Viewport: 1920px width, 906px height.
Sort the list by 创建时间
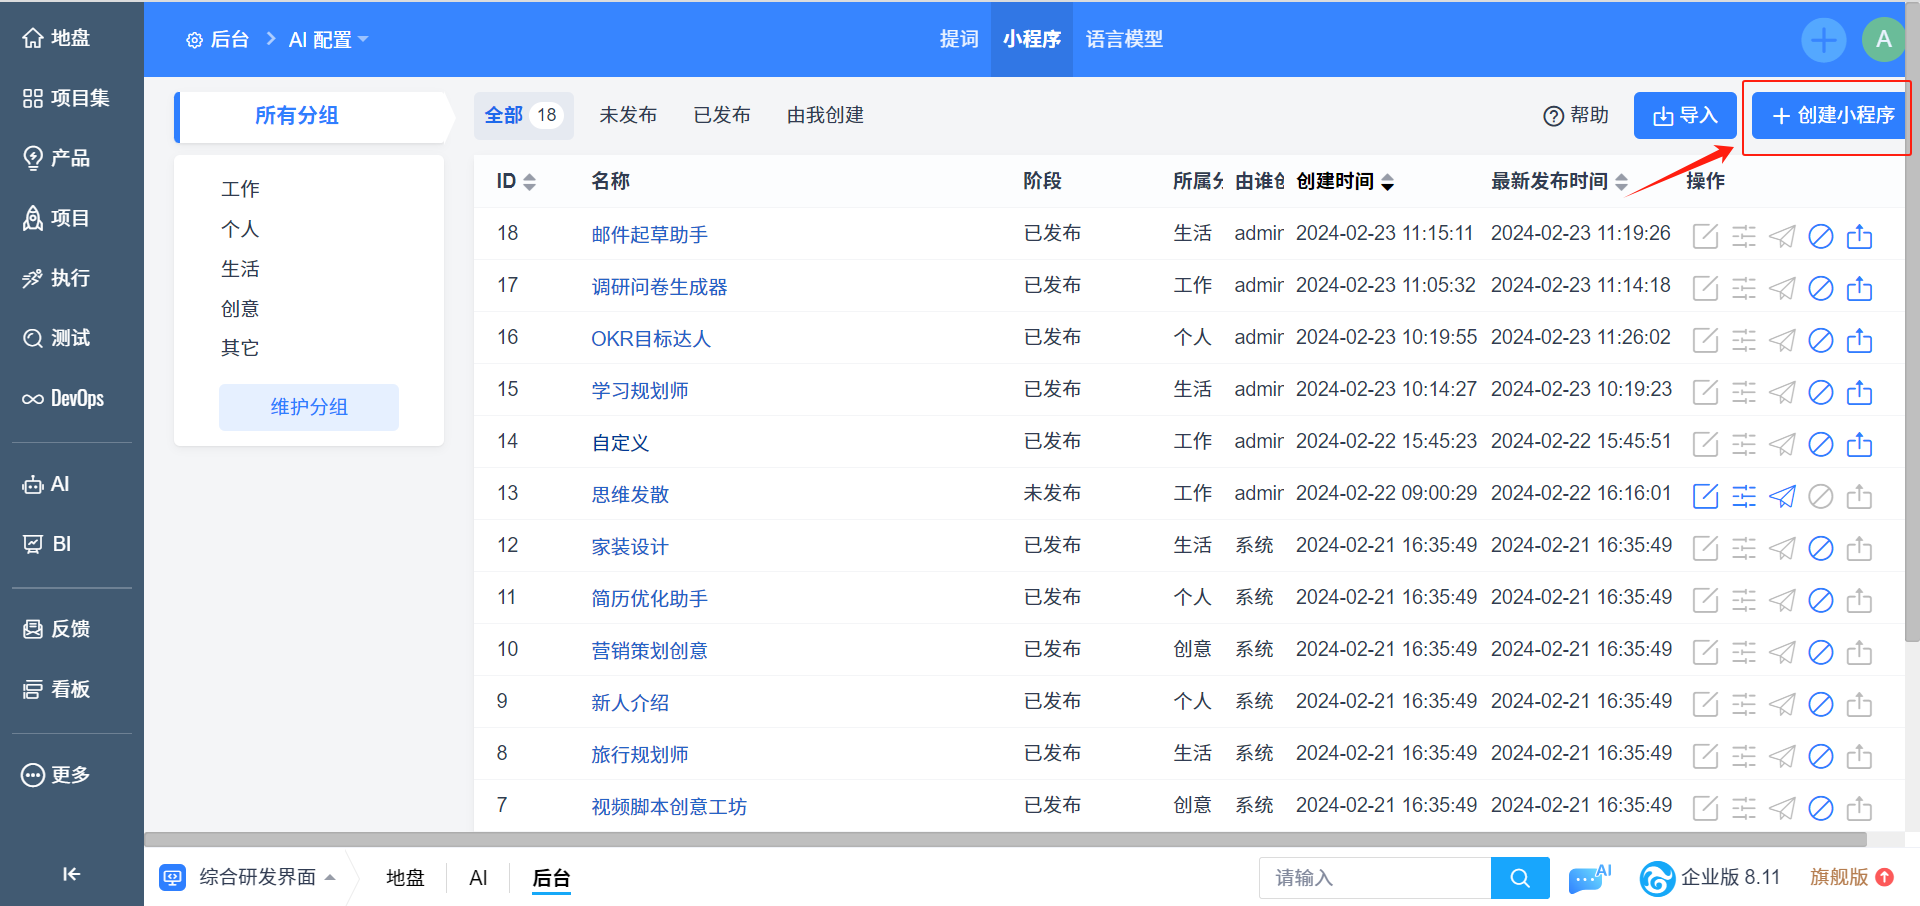pos(1345,181)
